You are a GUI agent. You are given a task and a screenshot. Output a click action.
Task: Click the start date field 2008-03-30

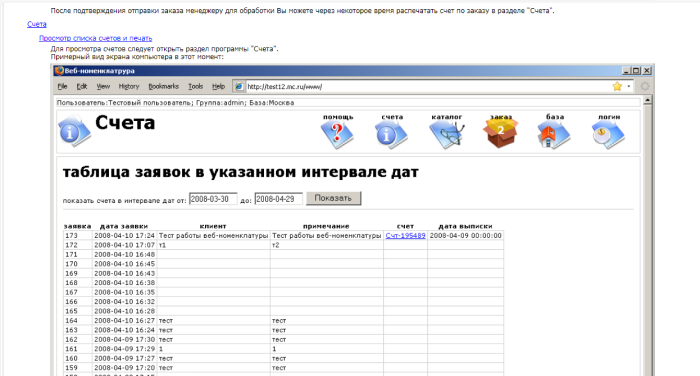[213, 199]
